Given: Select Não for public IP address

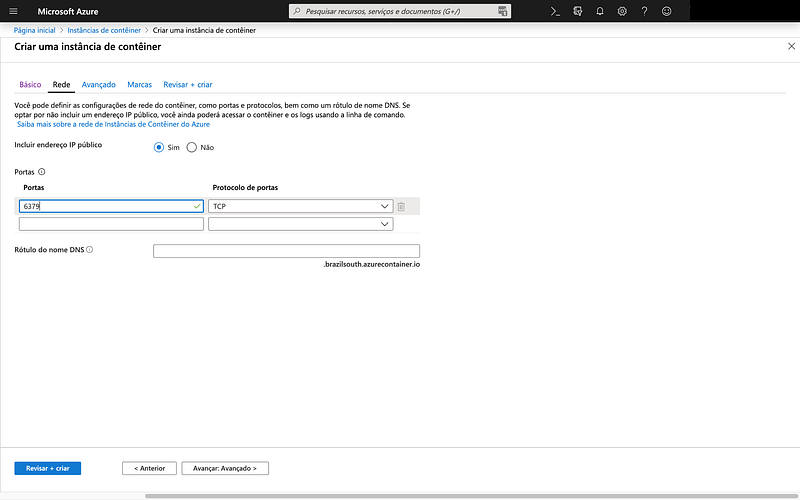Looking at the screenshot, I should (191, 147).
